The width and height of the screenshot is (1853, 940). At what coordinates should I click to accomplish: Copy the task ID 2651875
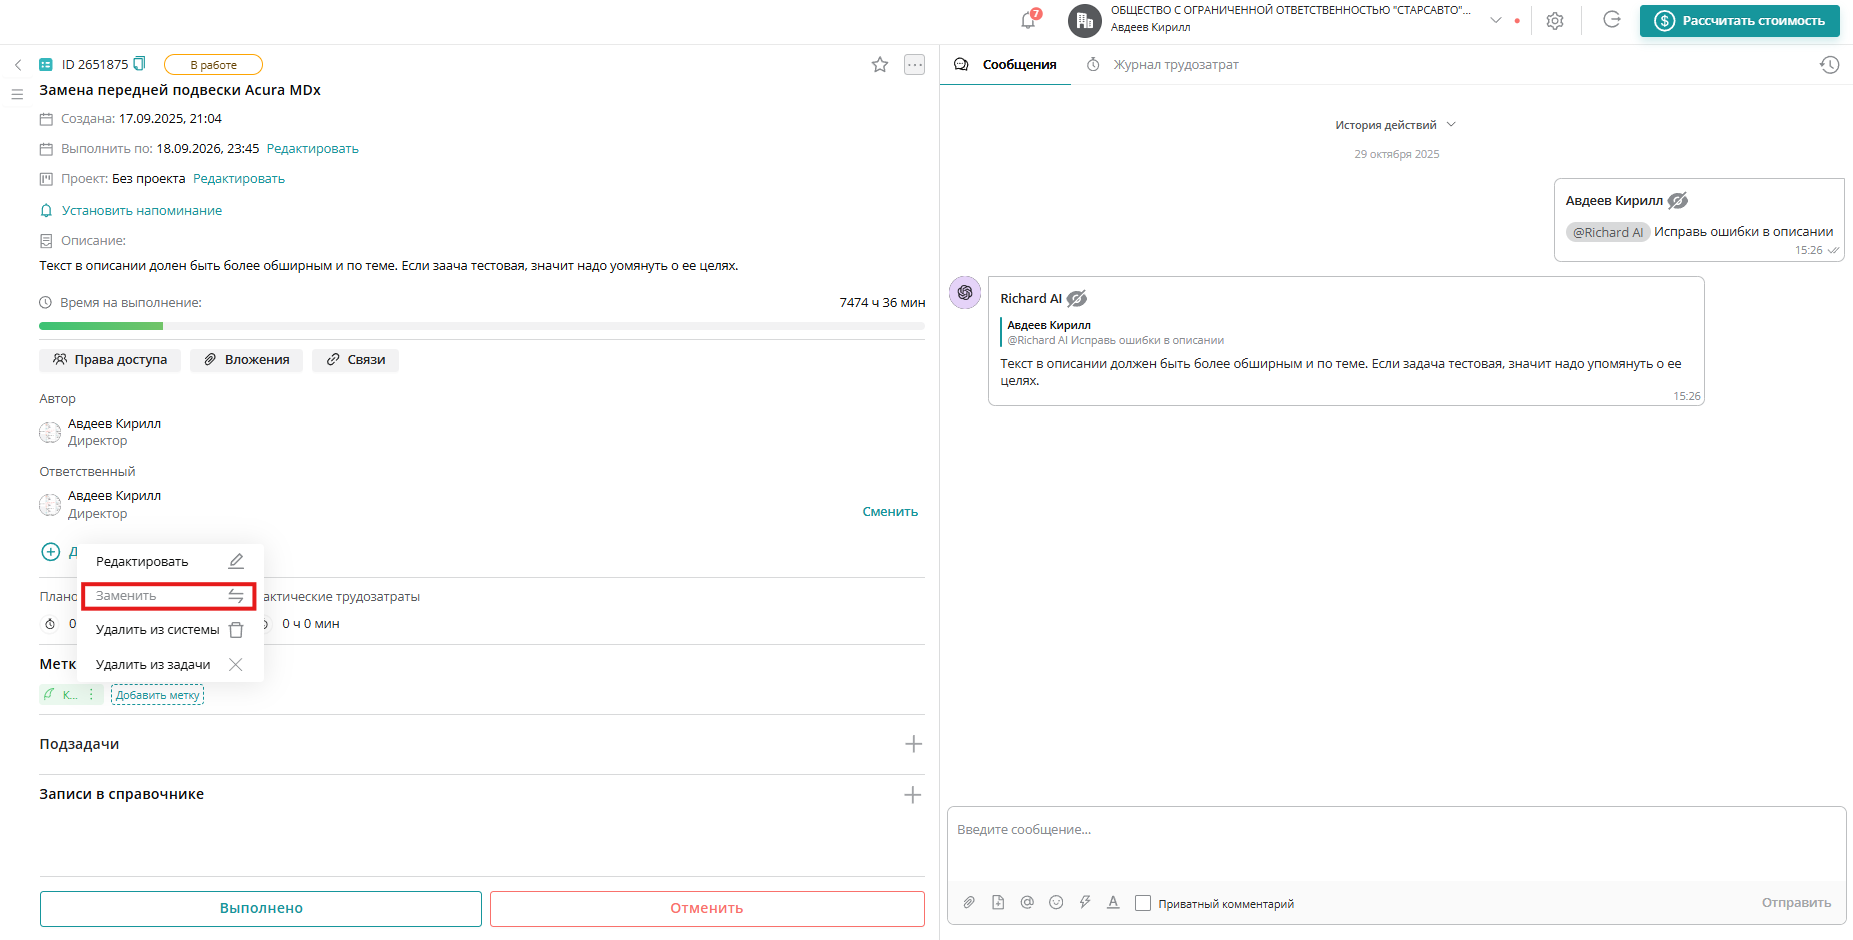click(x=140, y=64)
